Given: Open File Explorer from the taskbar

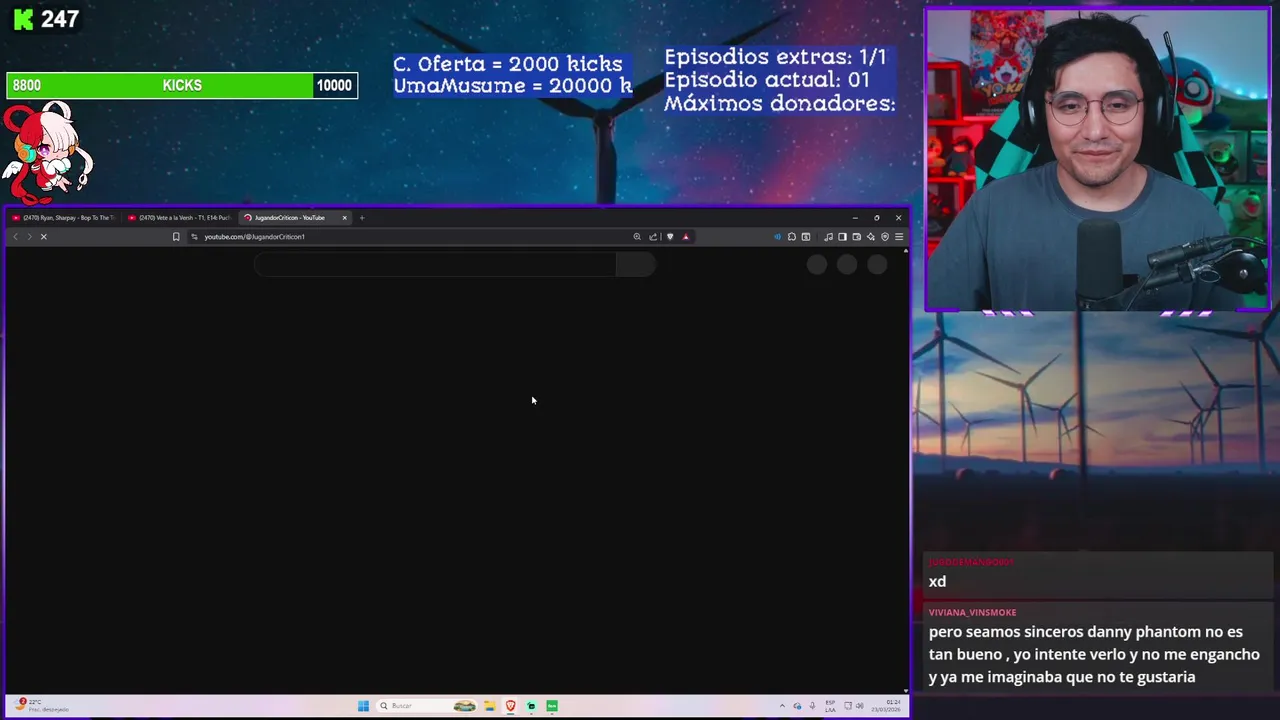Looking at the screenshot, I should [x=489, y=706].
